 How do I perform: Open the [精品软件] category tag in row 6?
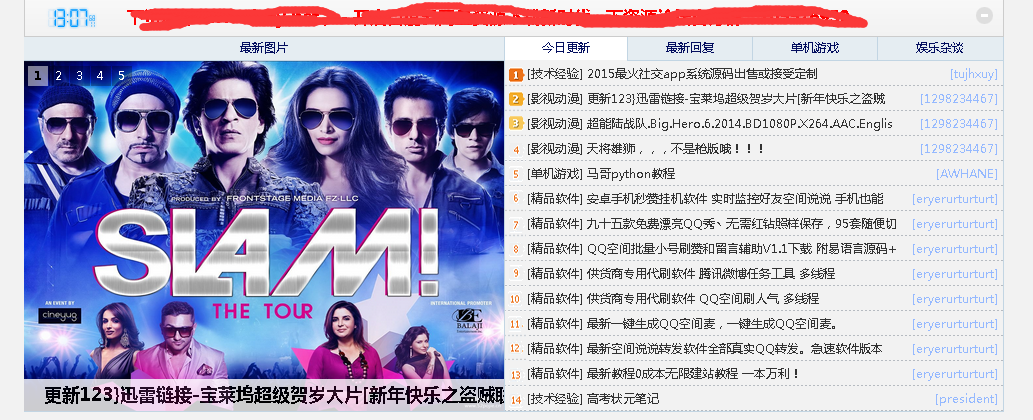[555, 199]
